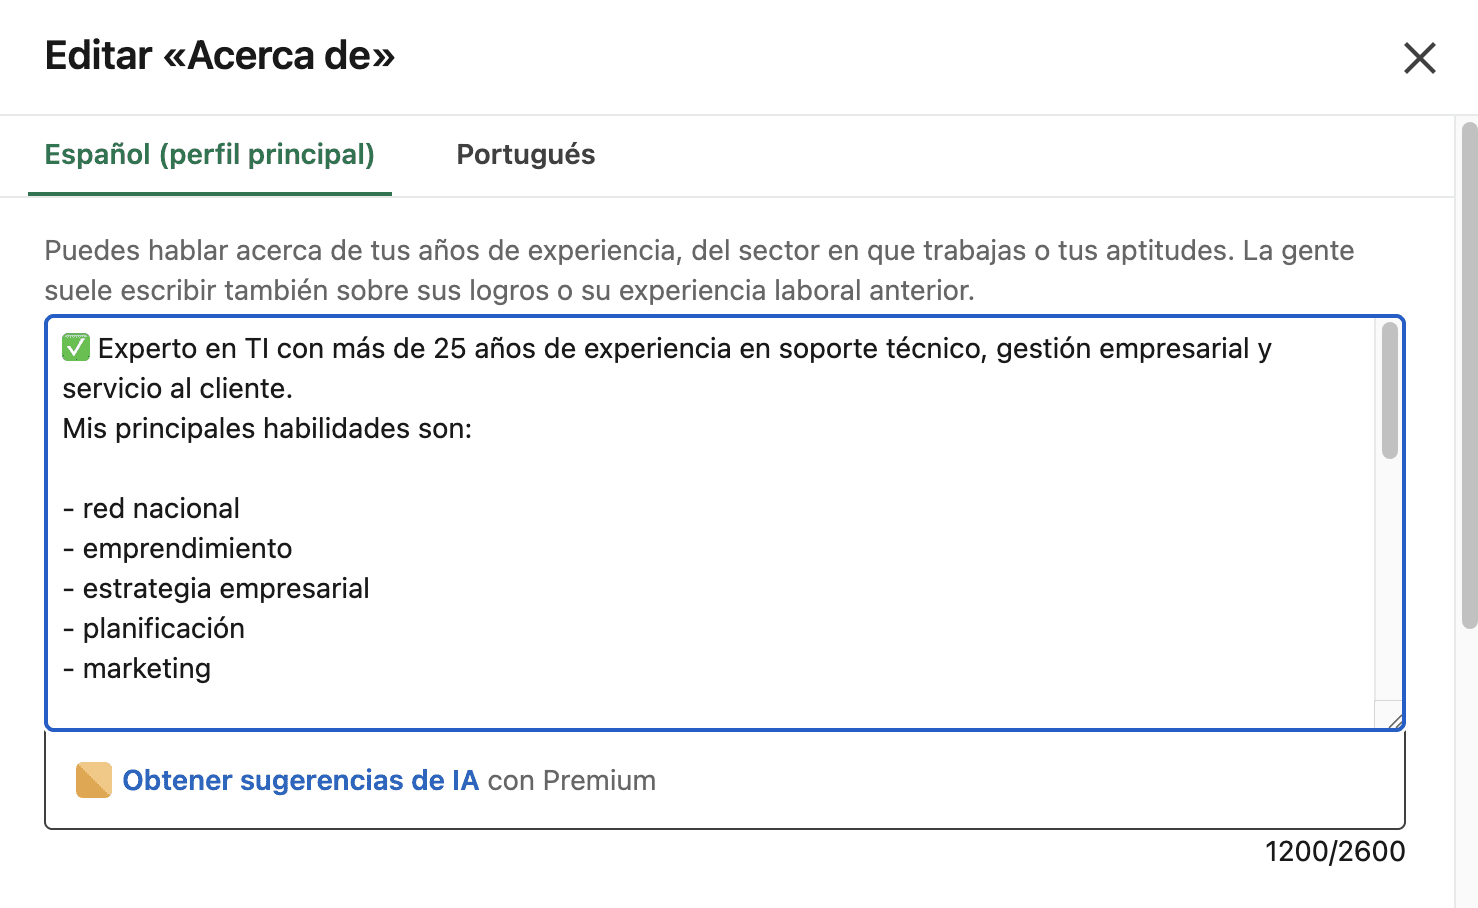Open Obtener sugerencias de IA link
Screen dimensions: 1478x908
pyautogui.click(x=300, y=780)
